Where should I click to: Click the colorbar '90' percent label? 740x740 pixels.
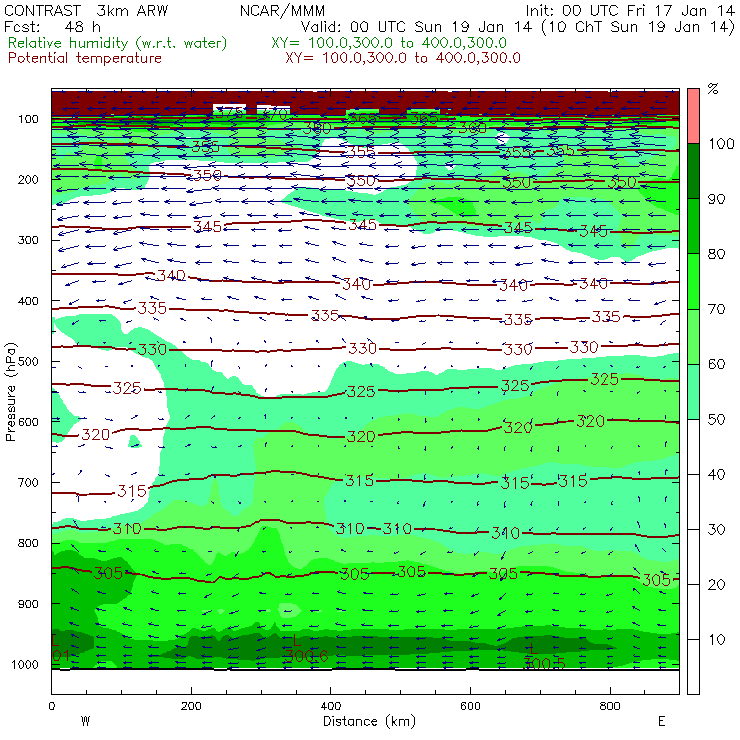coord(716,199)
